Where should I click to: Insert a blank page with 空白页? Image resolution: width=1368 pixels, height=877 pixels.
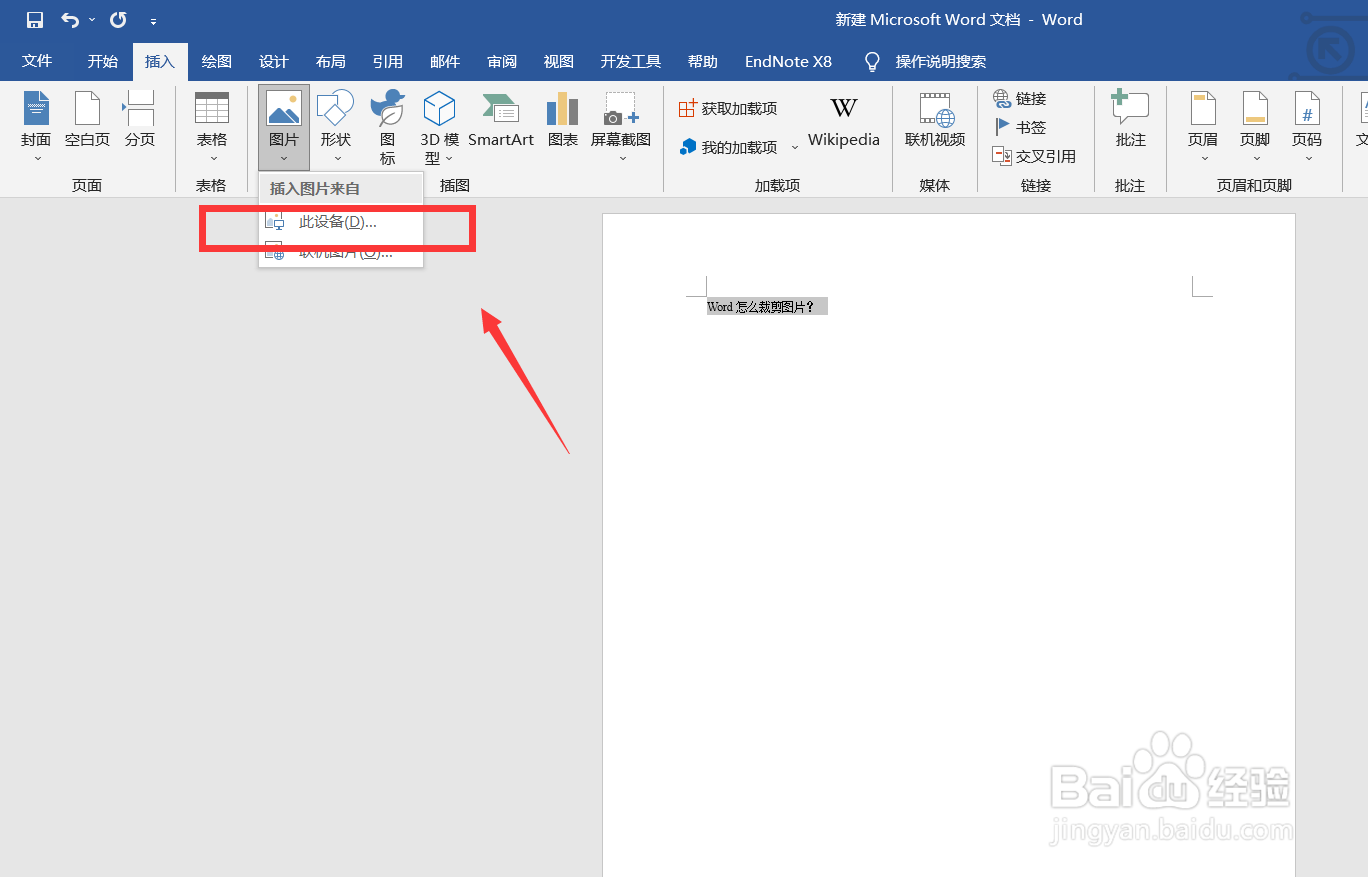(x=87, y=120)
